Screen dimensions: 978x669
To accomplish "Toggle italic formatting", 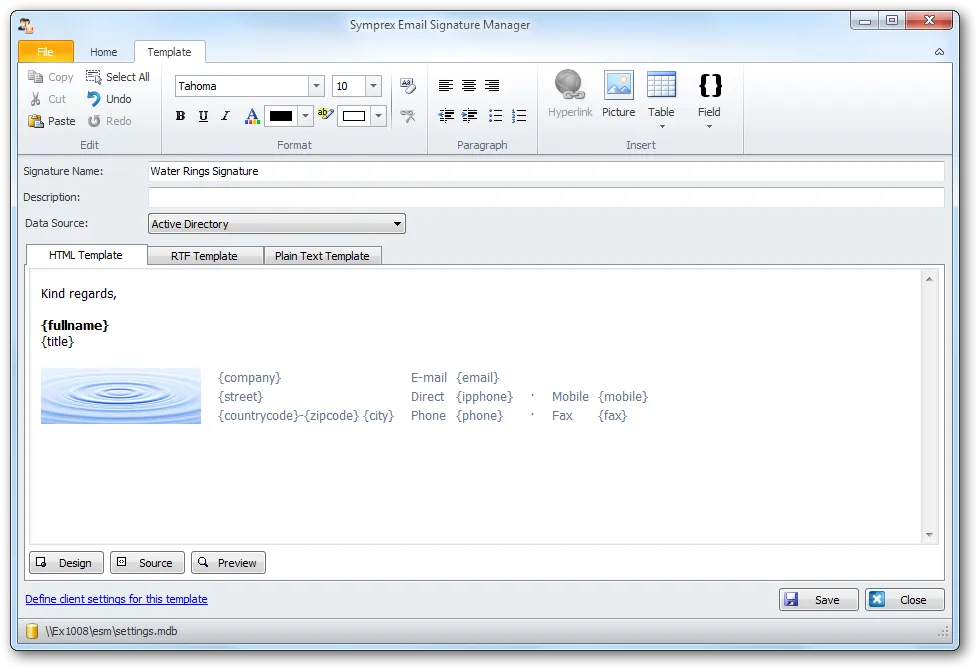I will pos(225,115).
